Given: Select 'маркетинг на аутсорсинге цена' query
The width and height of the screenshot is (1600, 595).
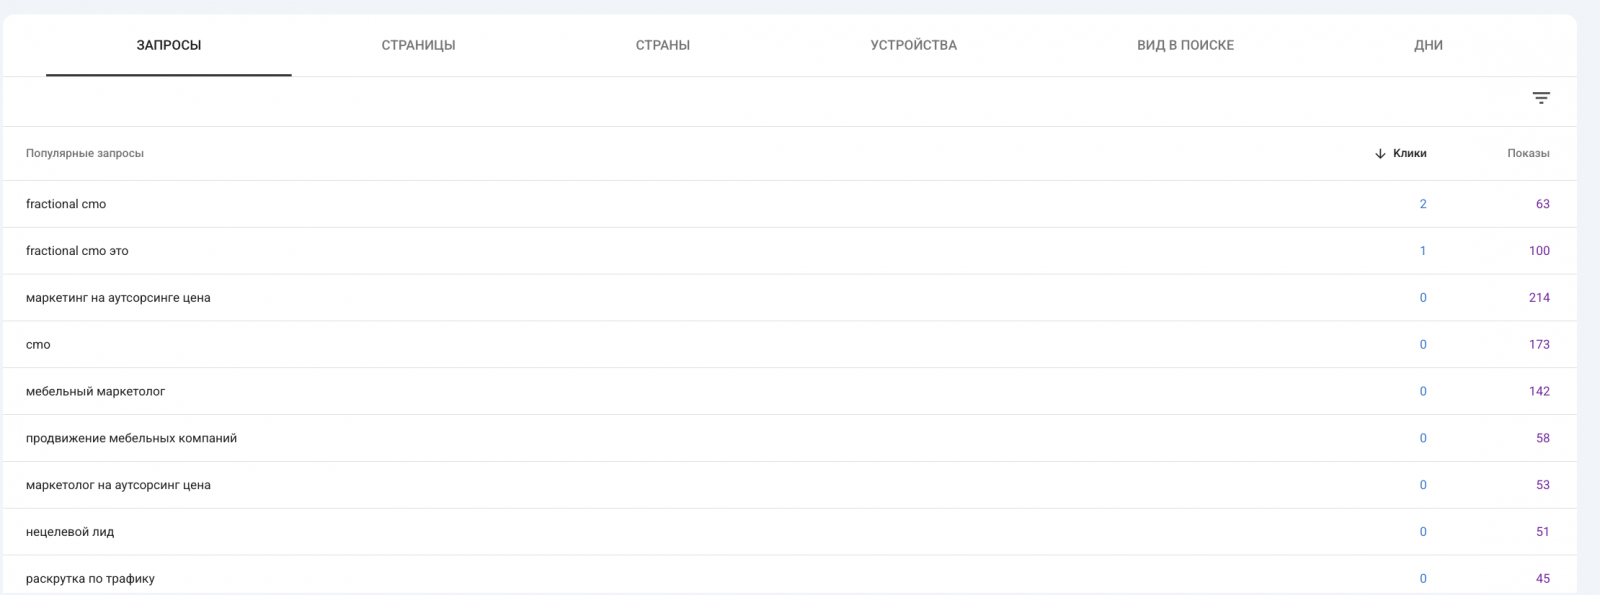Looking at the screenshot, I should pos(789,298).
